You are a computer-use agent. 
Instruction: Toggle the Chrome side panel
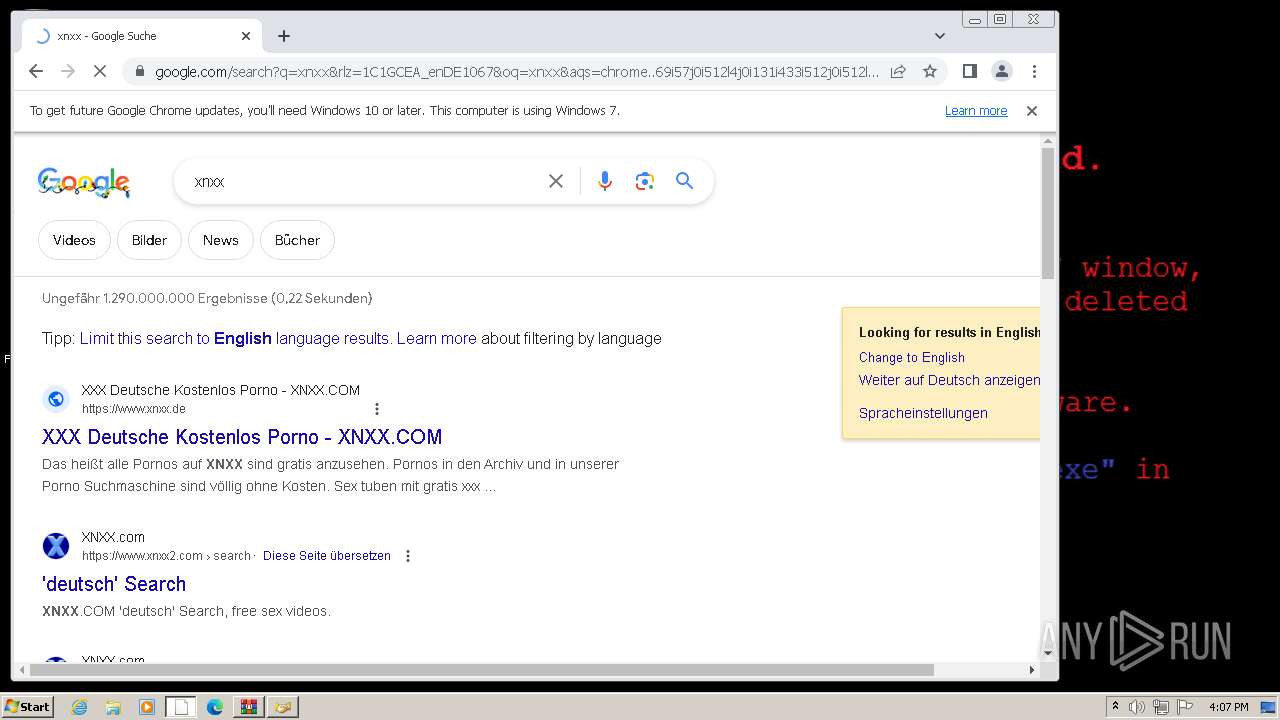[x=969, y=71]
